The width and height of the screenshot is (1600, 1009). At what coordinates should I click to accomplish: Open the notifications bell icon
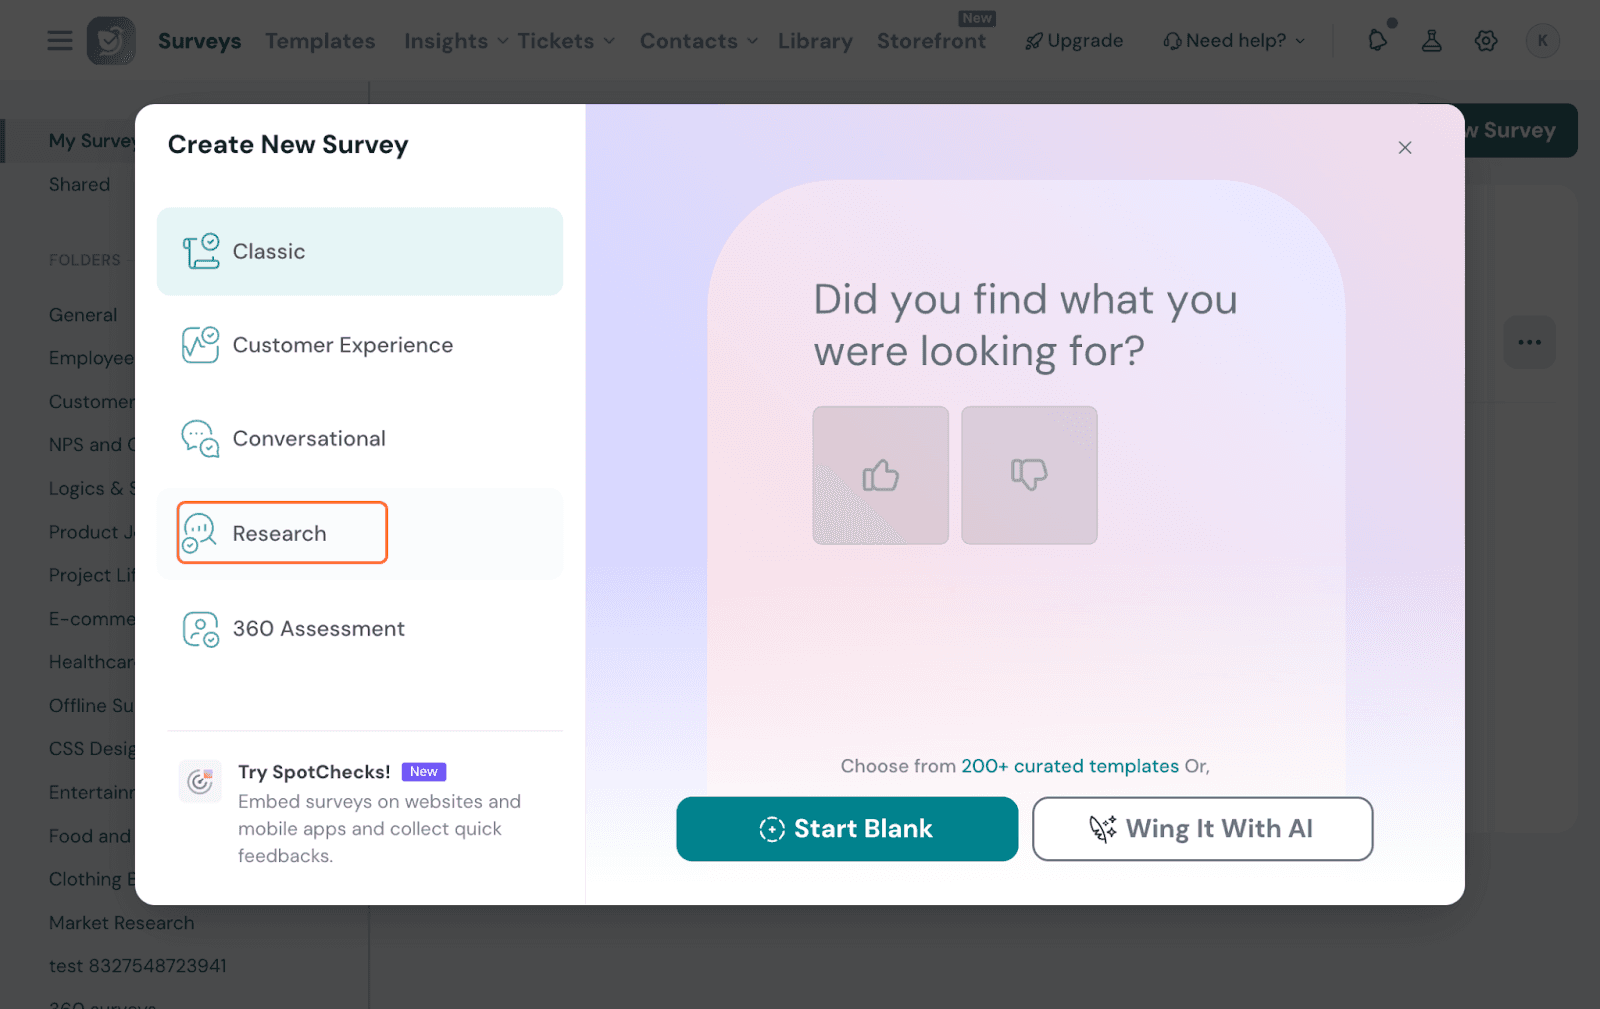coord(1378,40)
